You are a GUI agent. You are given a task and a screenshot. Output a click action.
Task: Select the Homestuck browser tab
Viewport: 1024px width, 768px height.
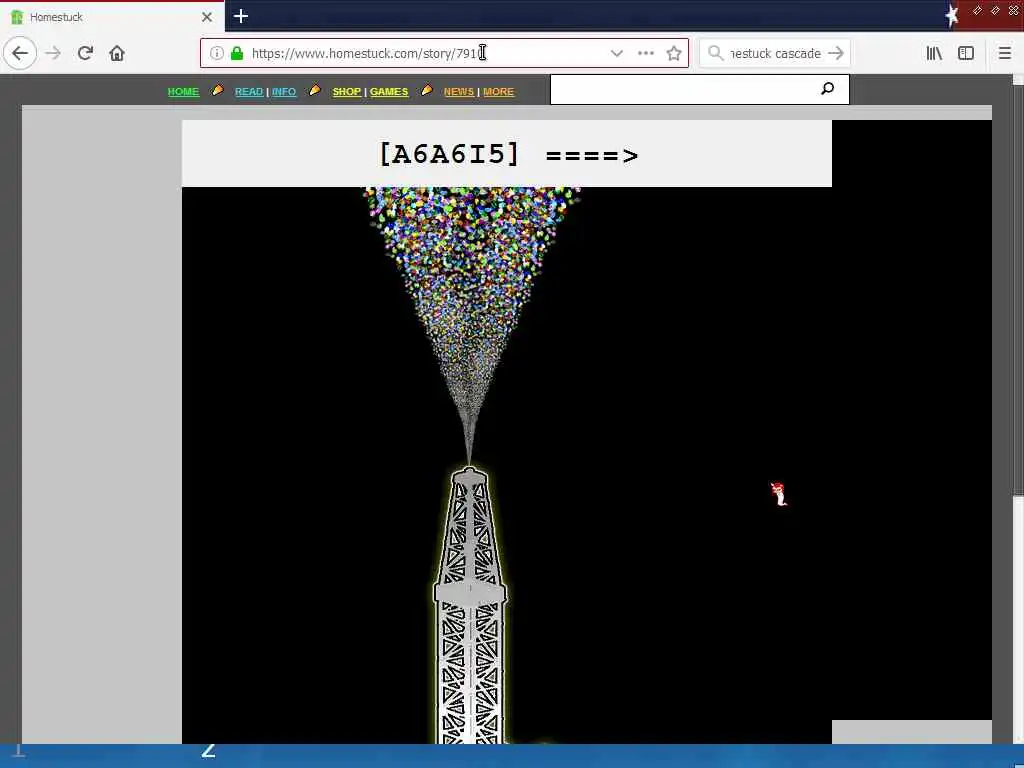pyautogui.click(x=112, y=17)
